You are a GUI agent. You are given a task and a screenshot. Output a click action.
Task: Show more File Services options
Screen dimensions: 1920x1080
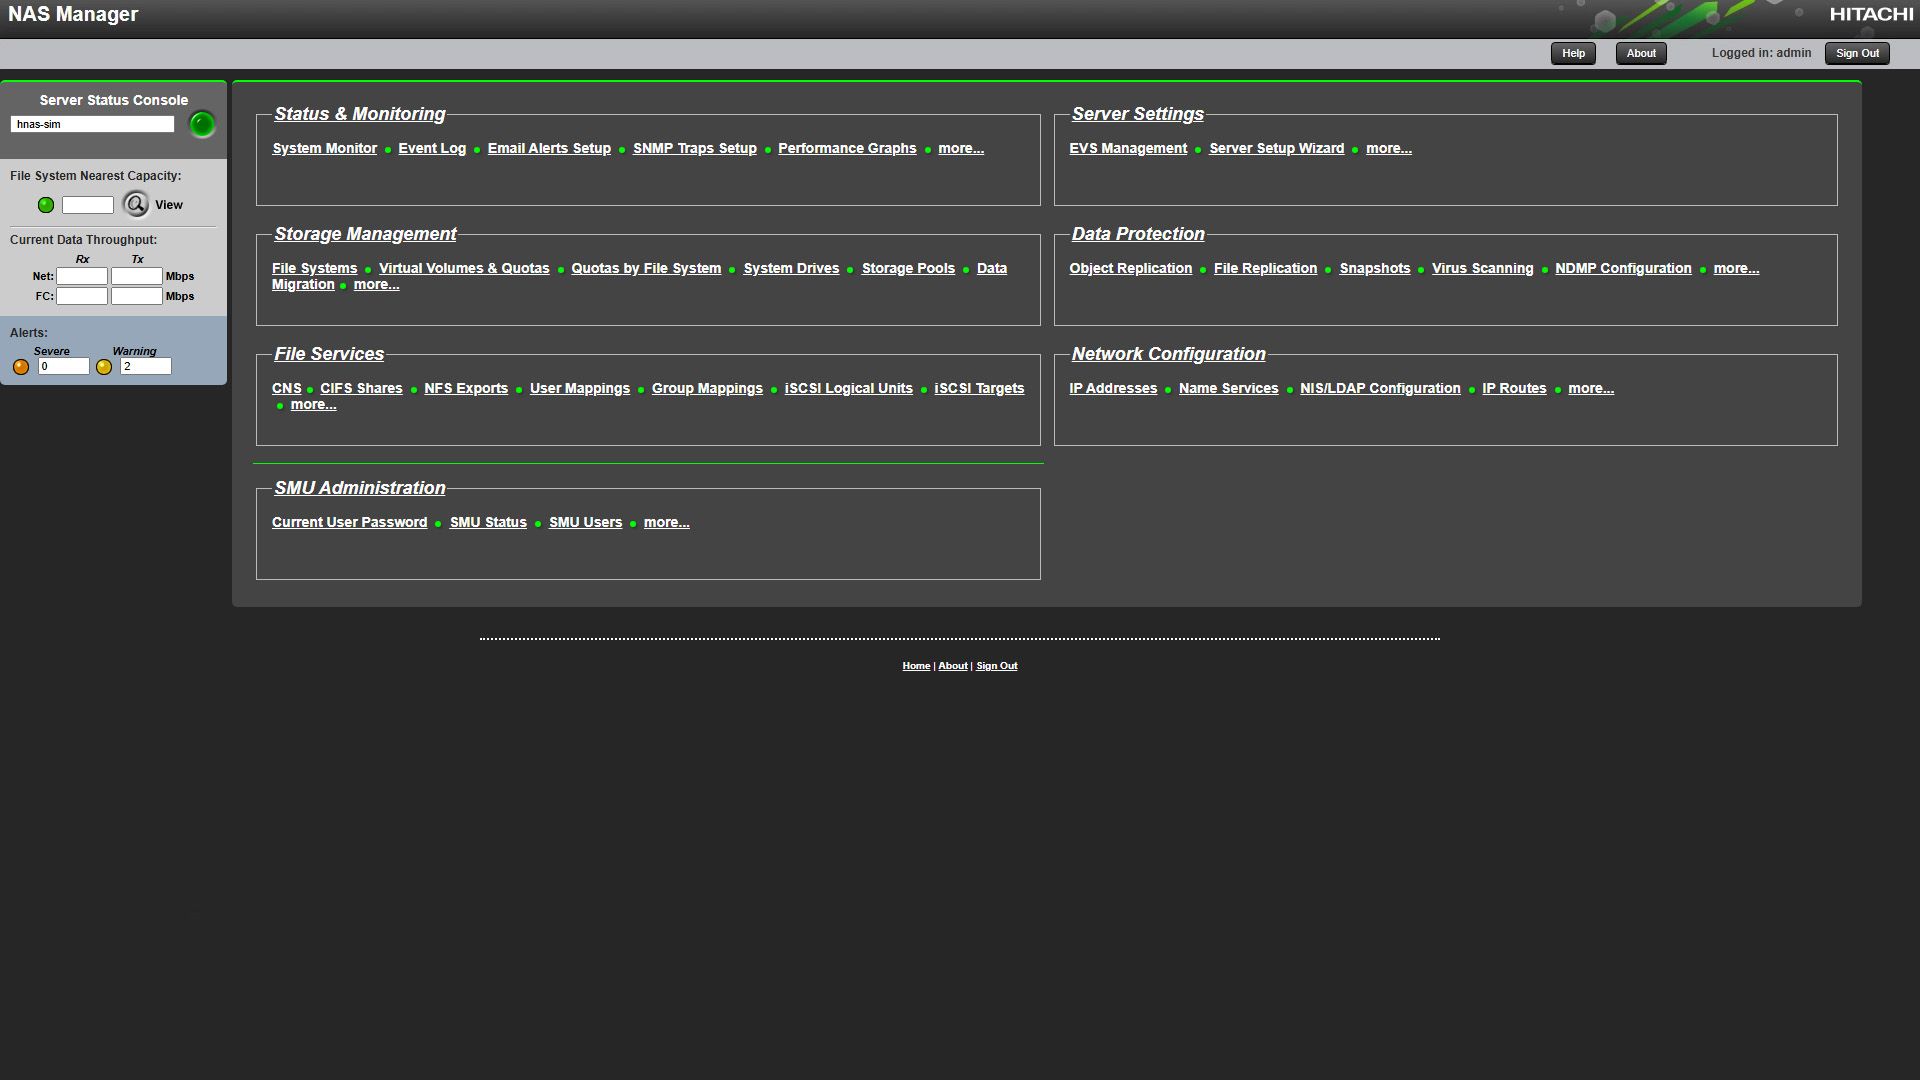(313, 404)
